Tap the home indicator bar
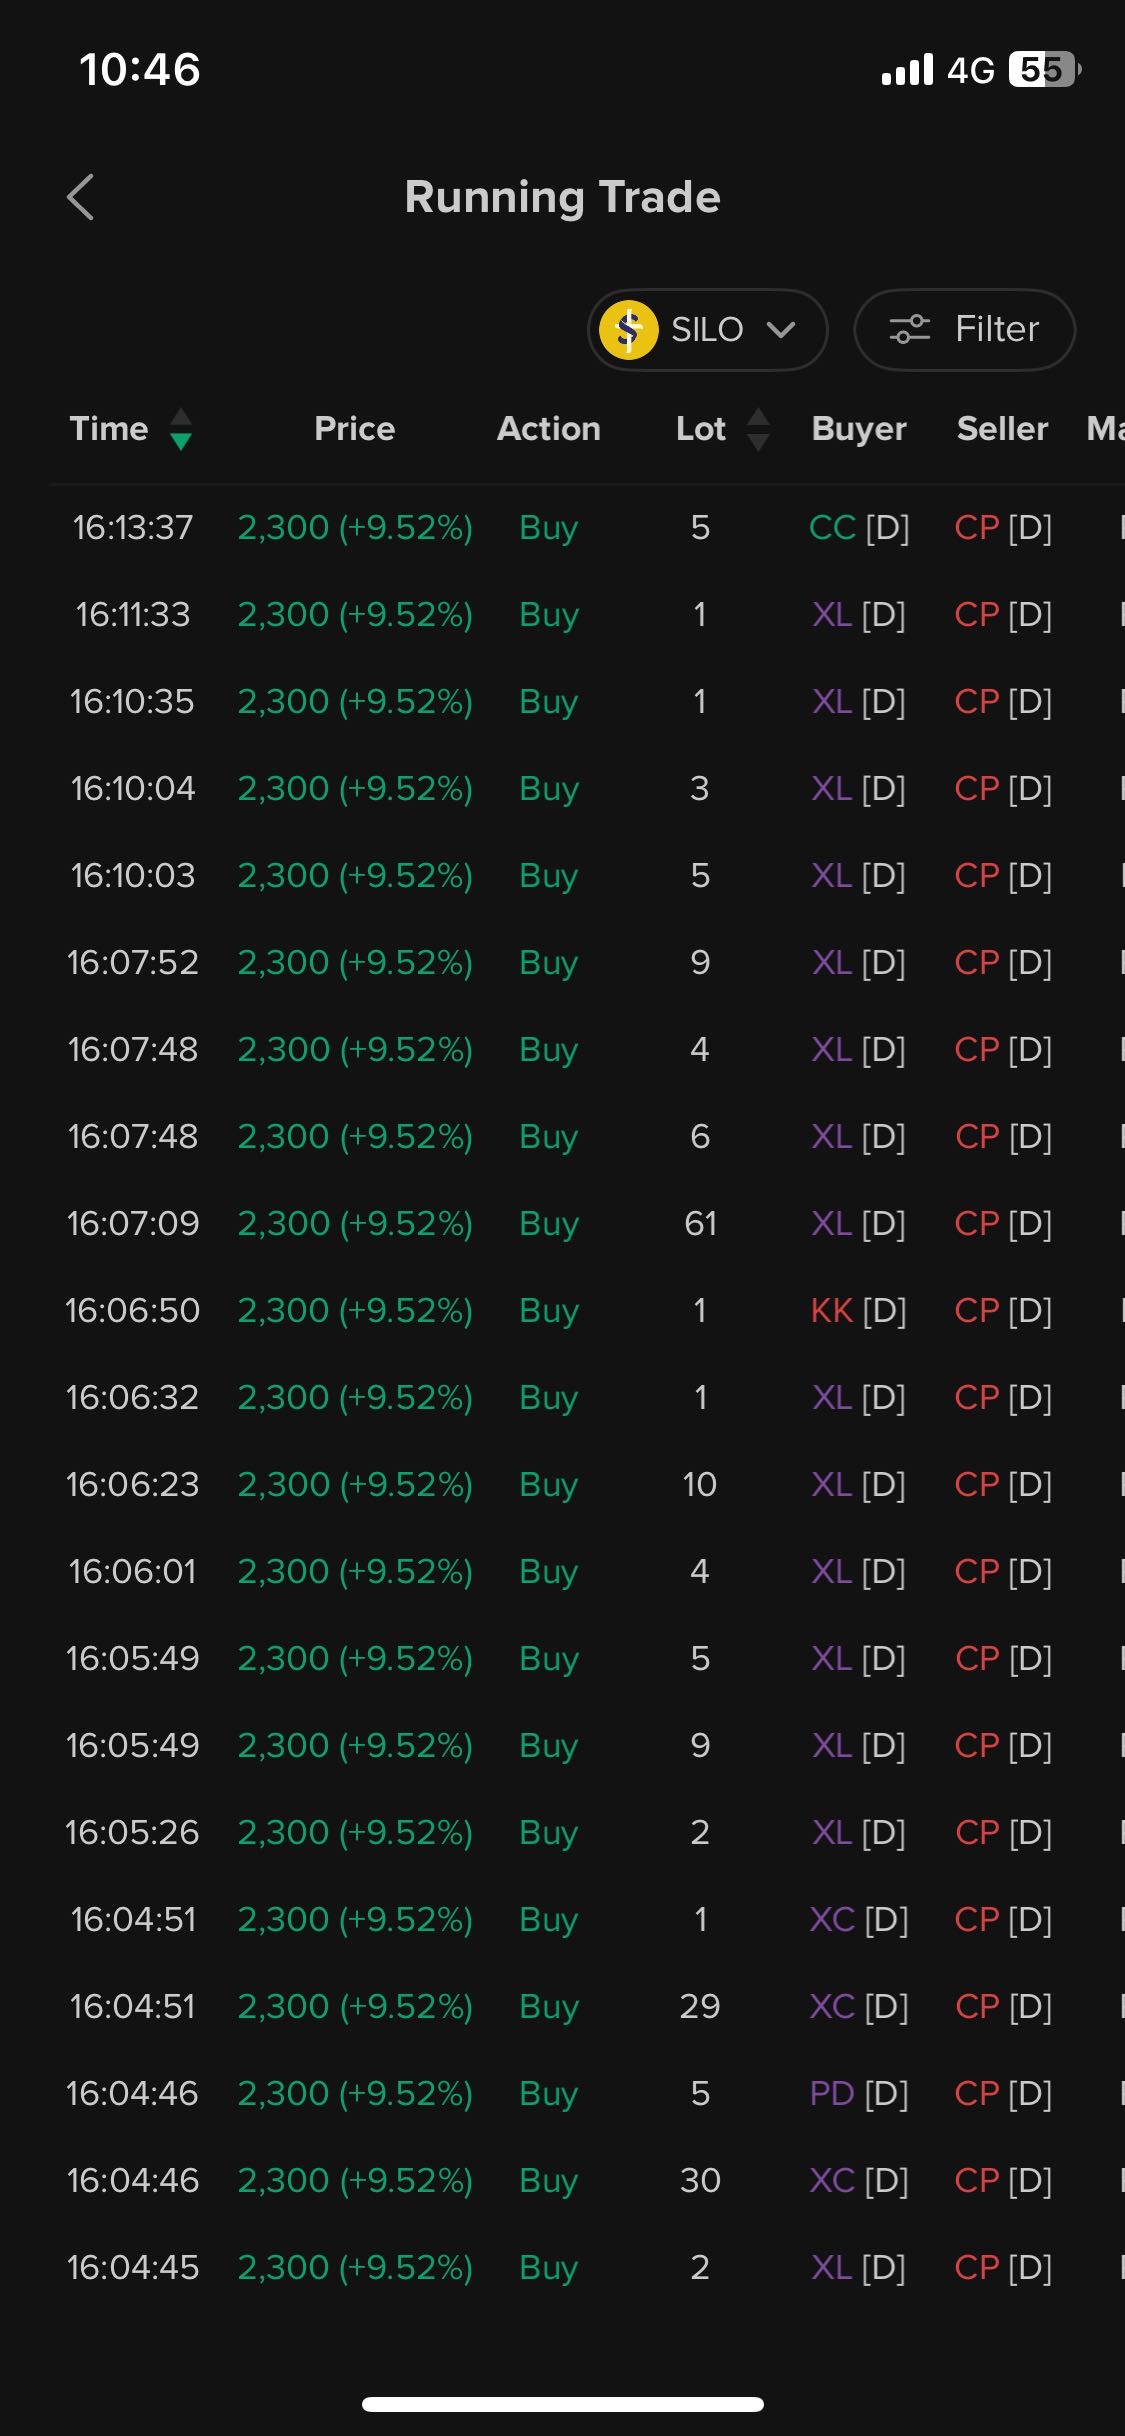1125x2436 pixels. 562,2404
